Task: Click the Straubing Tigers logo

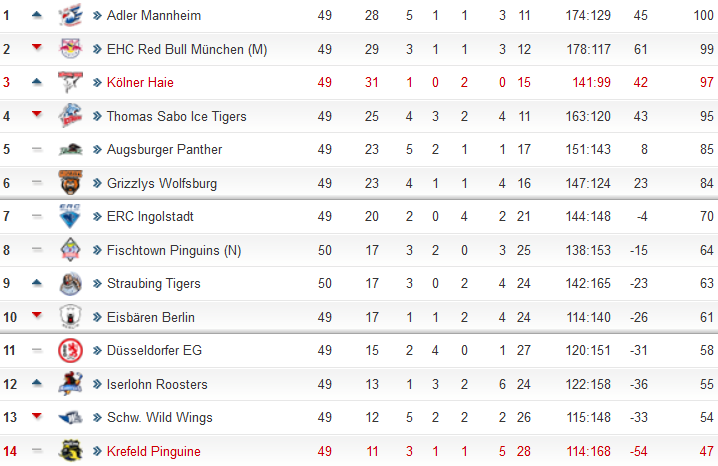Action: point(71,283)
